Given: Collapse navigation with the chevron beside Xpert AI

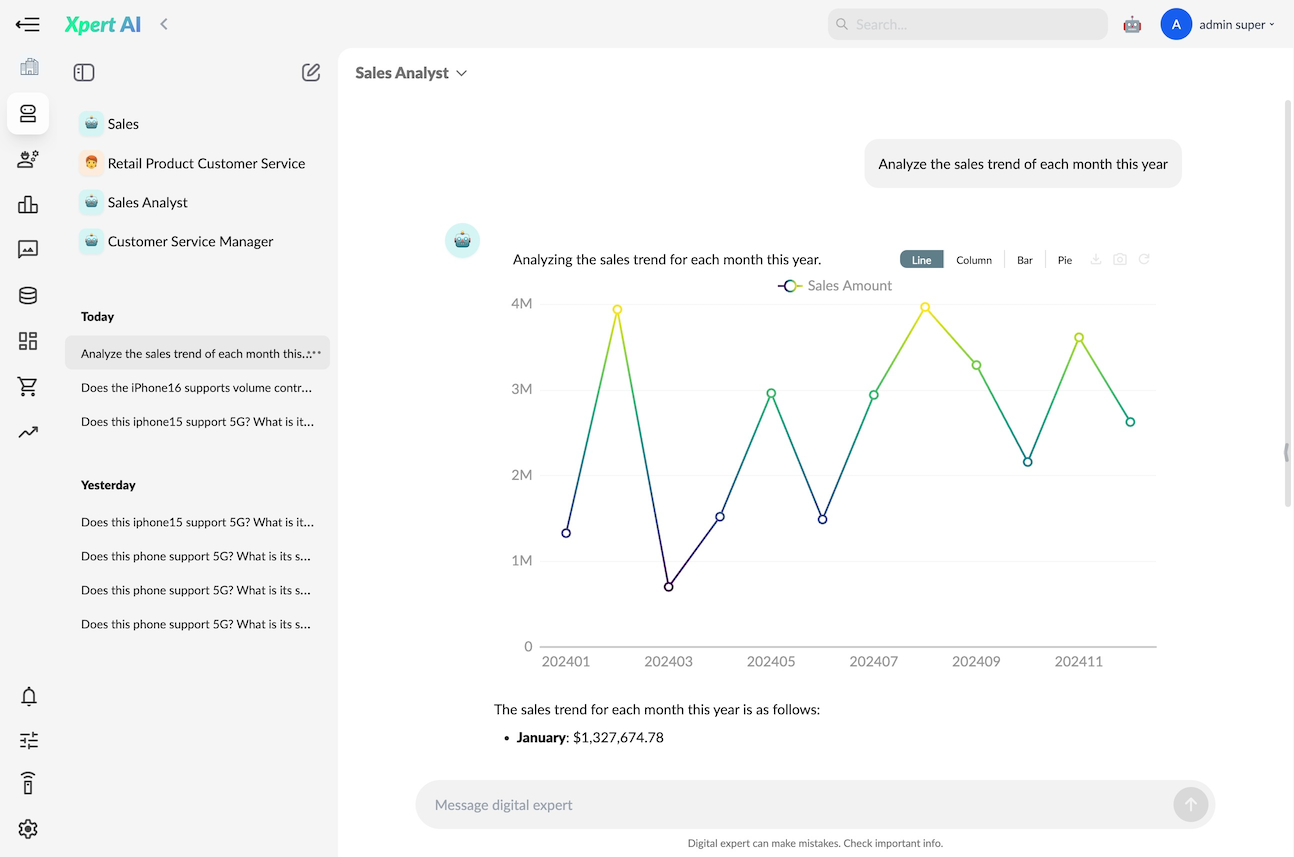Looking at the screenshot, I should tap(164, 24).
